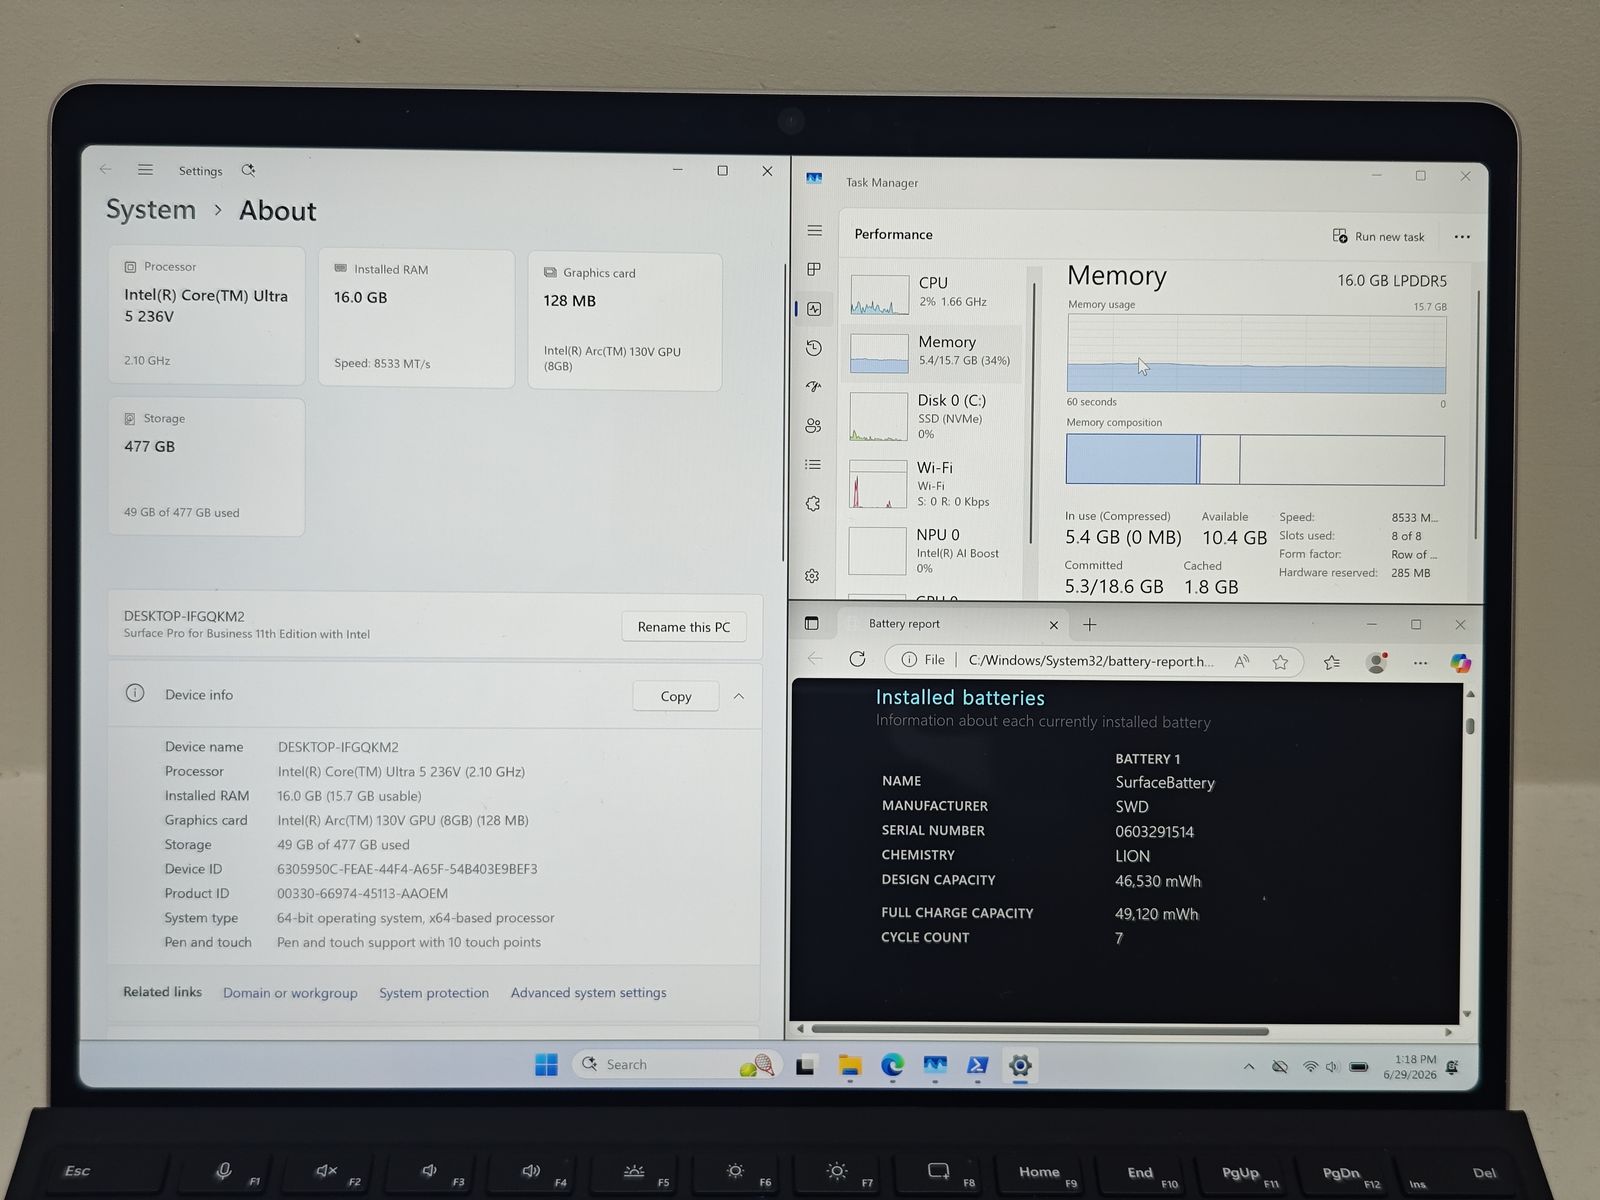
Task: Click taskbar Search box
Action: [x=677, y=1065]
